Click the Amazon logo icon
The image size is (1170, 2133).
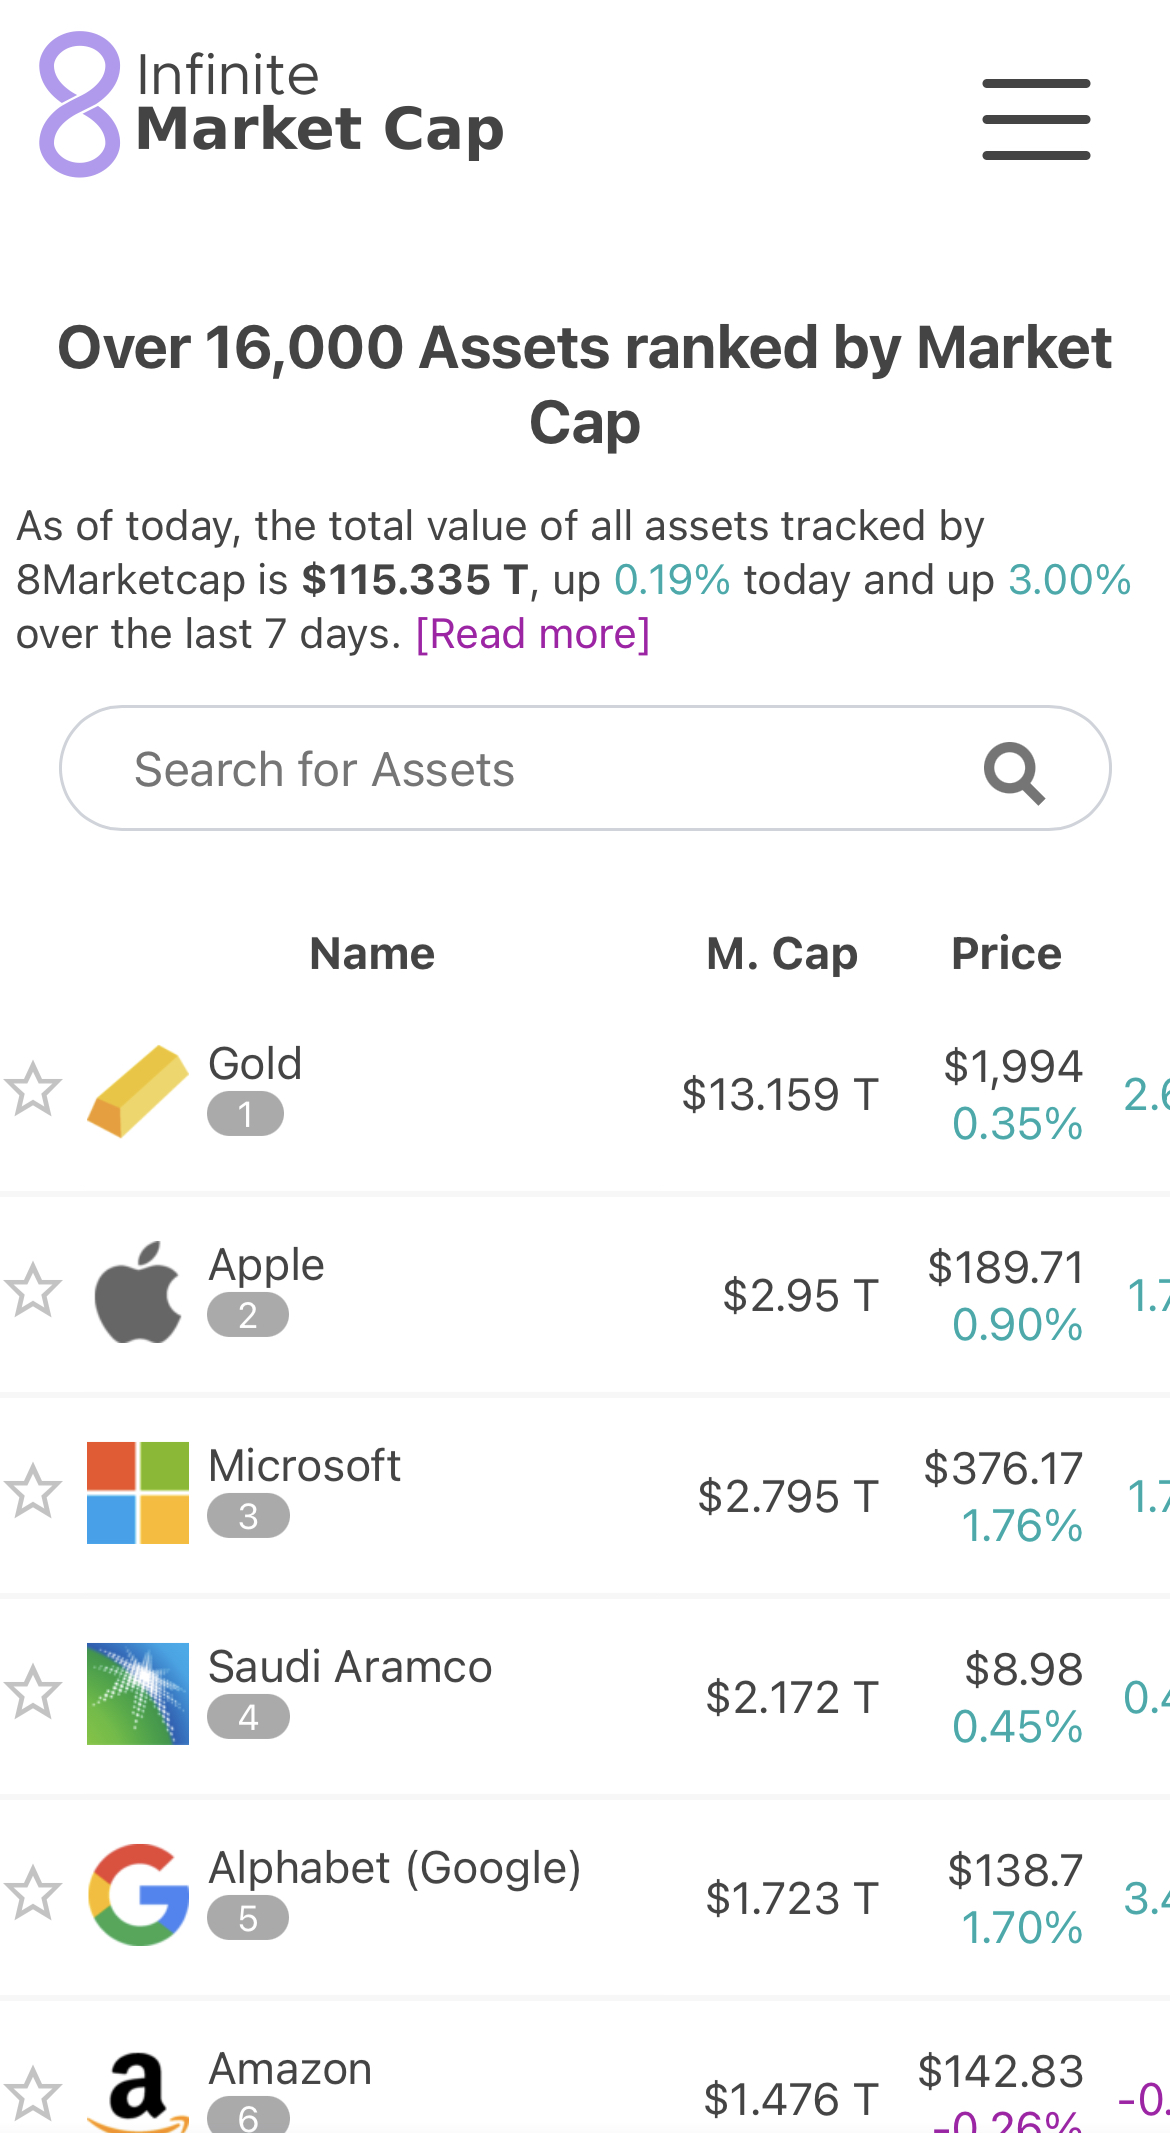[138, 2090]
